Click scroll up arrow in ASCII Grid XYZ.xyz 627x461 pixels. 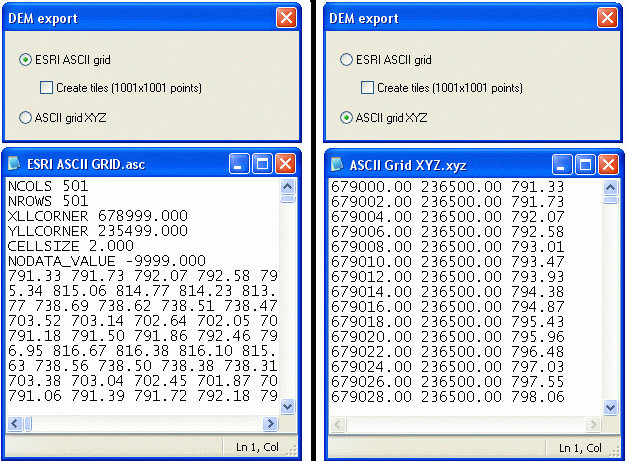pyautogui.click(x=609, y=186)
